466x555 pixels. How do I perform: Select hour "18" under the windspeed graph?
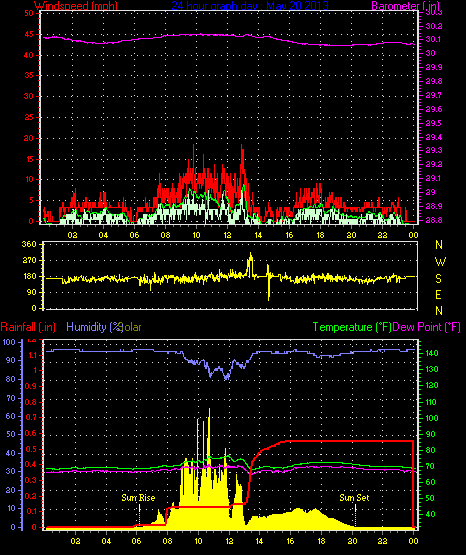click(320, 235)
